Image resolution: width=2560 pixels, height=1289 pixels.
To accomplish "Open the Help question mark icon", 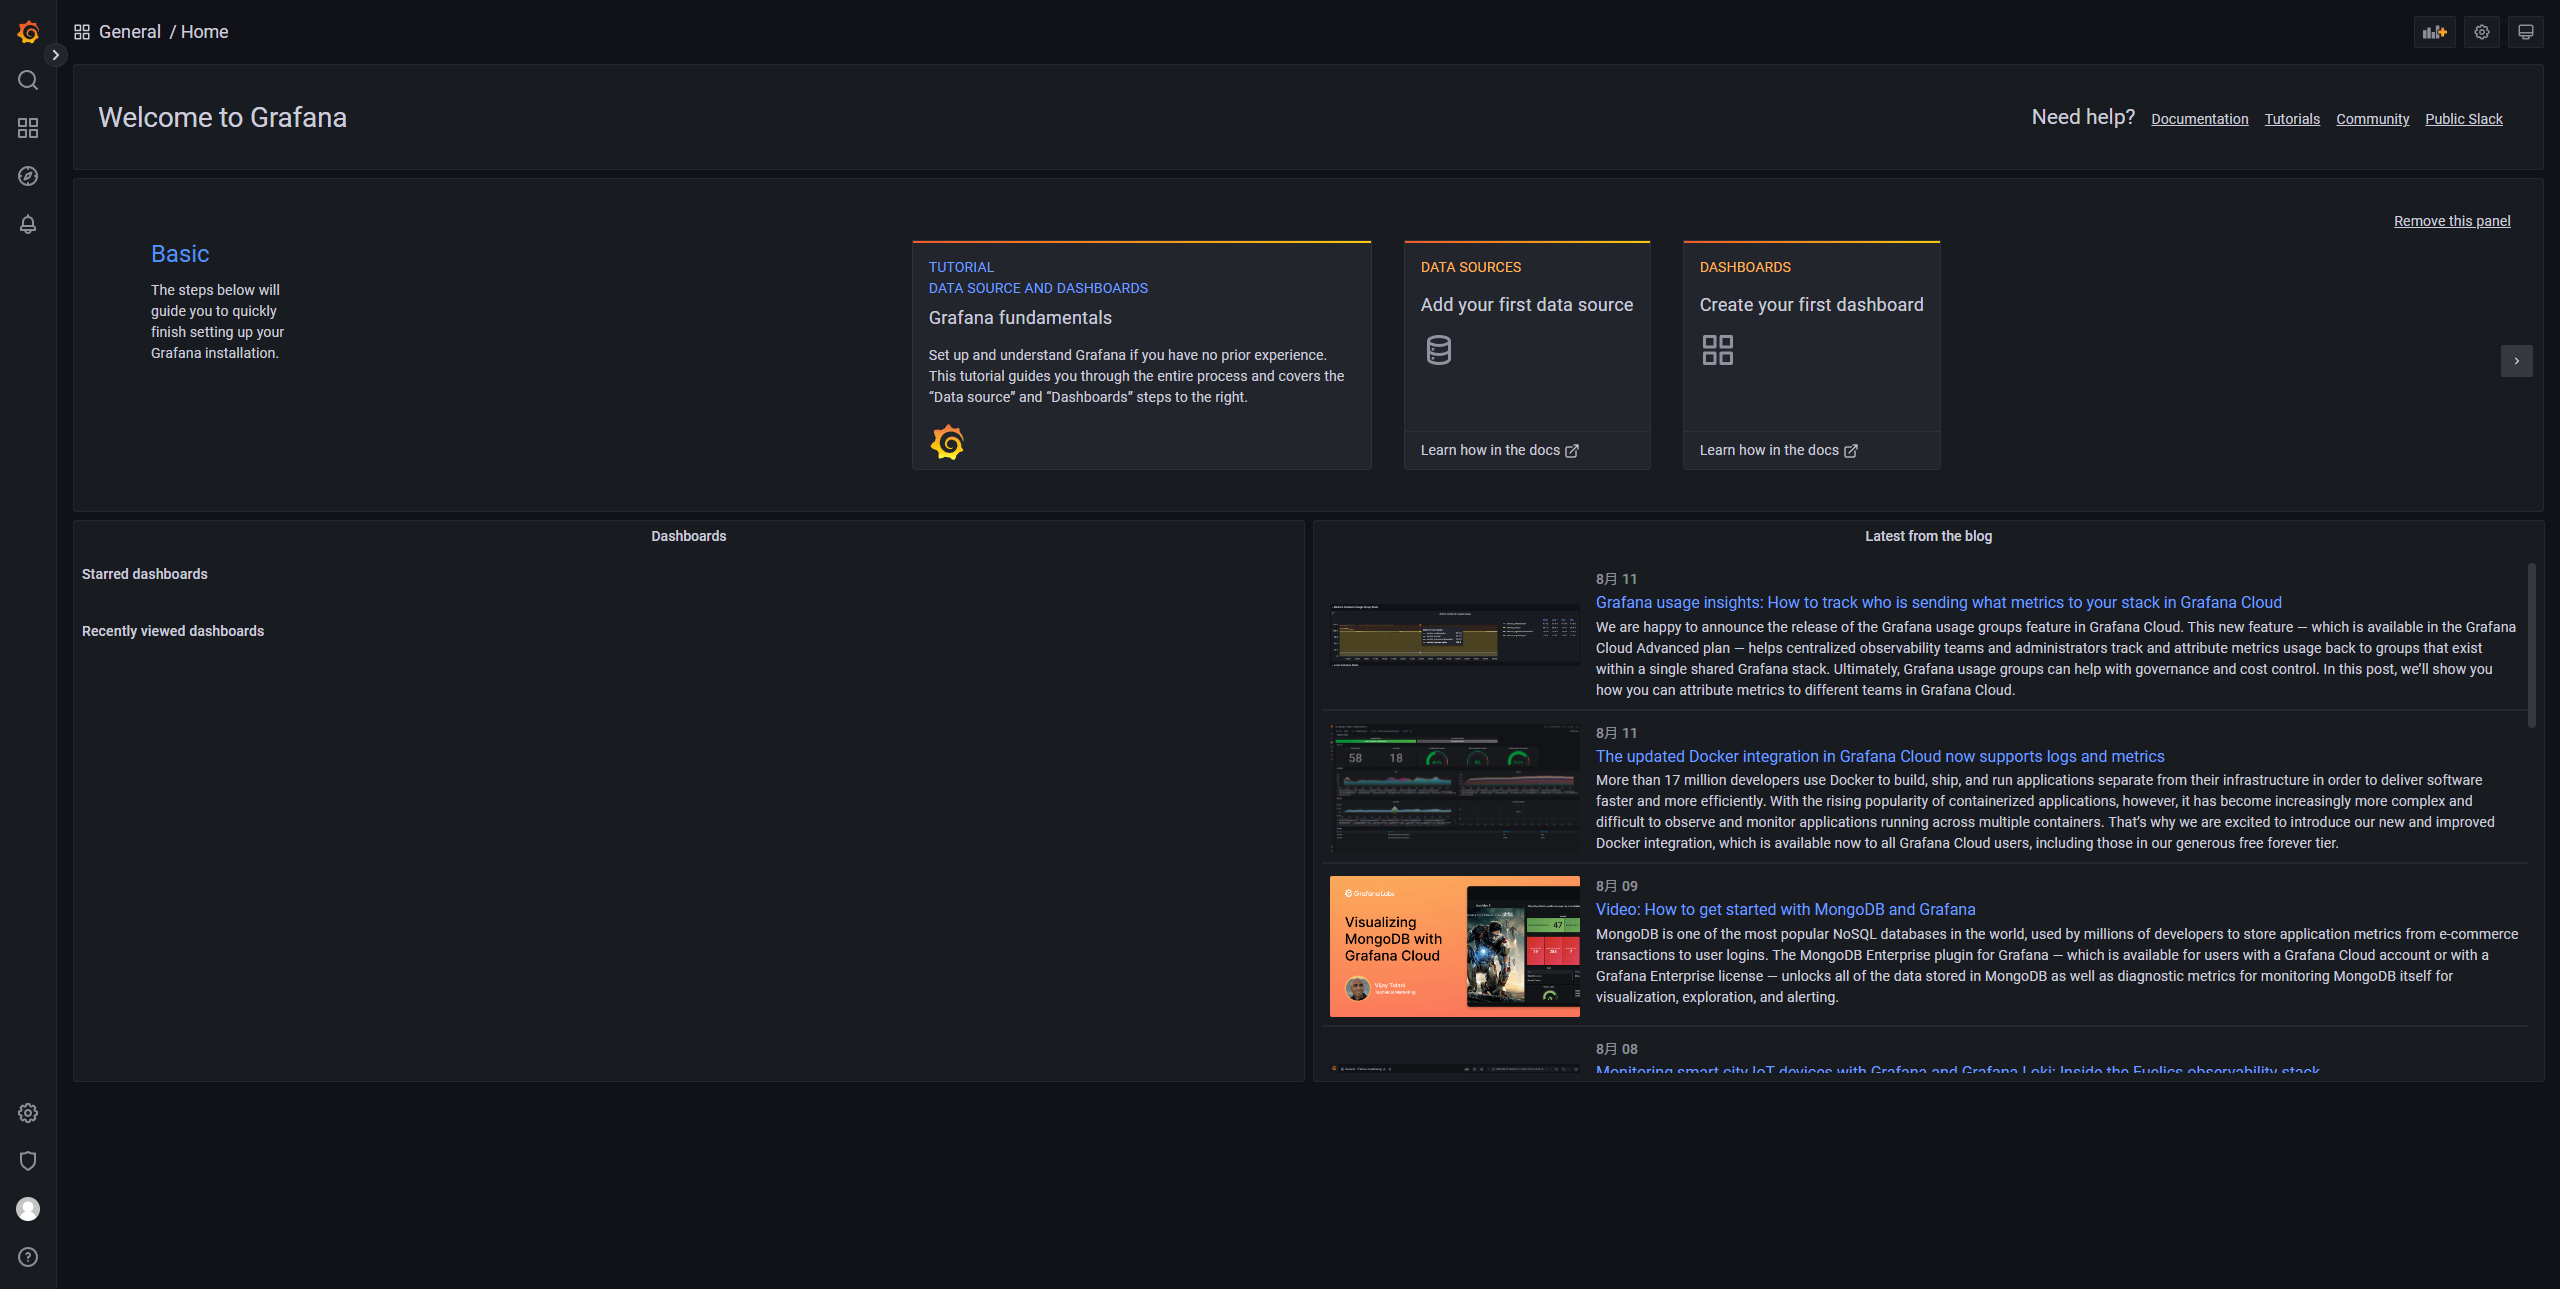I will 28,1257.
